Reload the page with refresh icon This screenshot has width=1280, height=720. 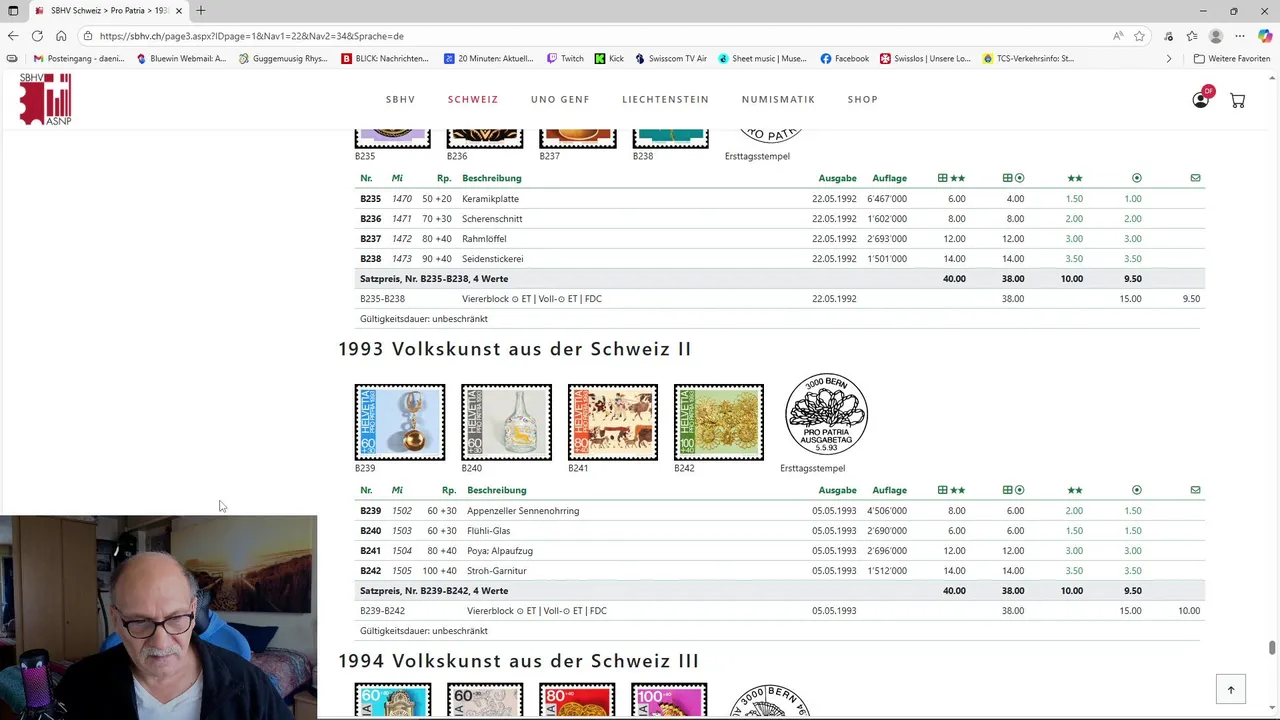click(37, 36)
